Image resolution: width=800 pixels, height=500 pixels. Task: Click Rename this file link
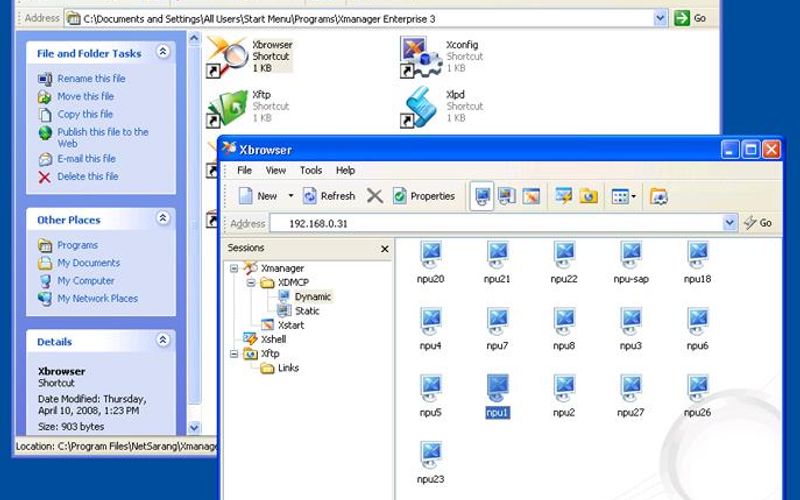tap(91, 79)
